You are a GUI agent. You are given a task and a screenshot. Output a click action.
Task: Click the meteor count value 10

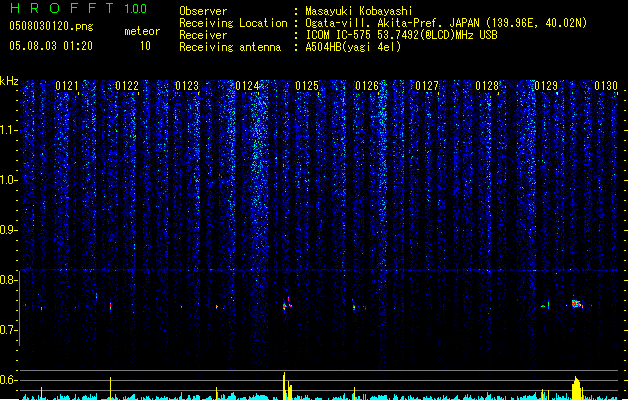point(145,46)
